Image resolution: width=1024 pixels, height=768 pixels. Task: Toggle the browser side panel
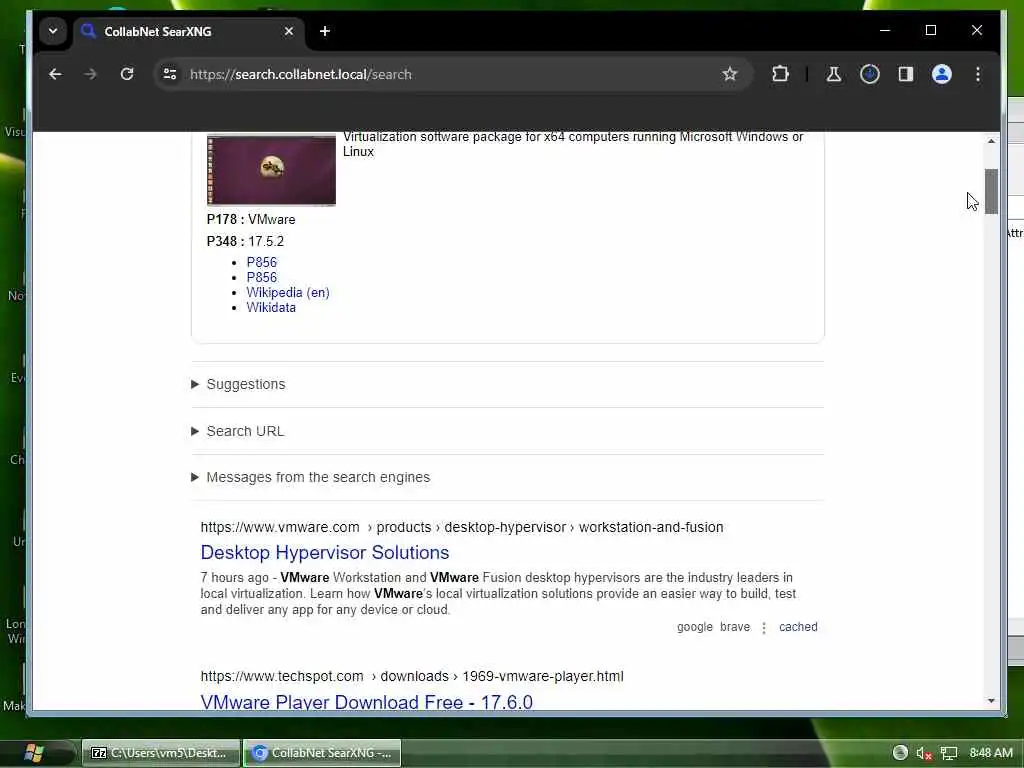click(x=906, y=74)
